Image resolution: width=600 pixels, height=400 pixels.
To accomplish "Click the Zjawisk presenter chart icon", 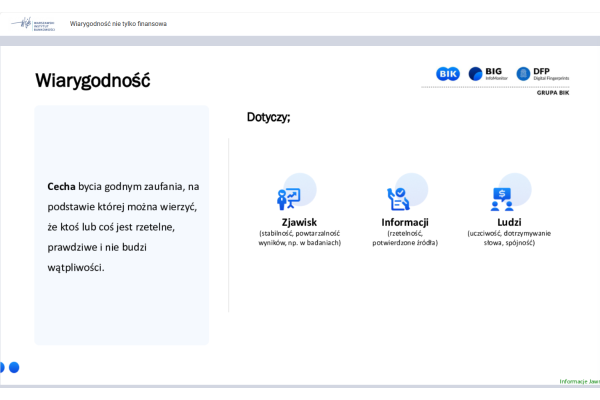I will pyautogui.click(x=289, y=198).
